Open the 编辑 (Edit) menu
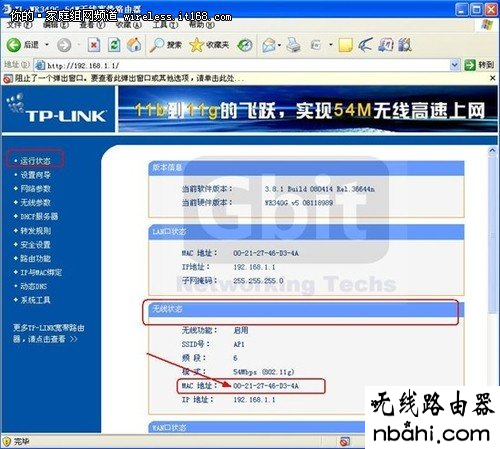Screen dimensions: 500x449 point(56,24)
